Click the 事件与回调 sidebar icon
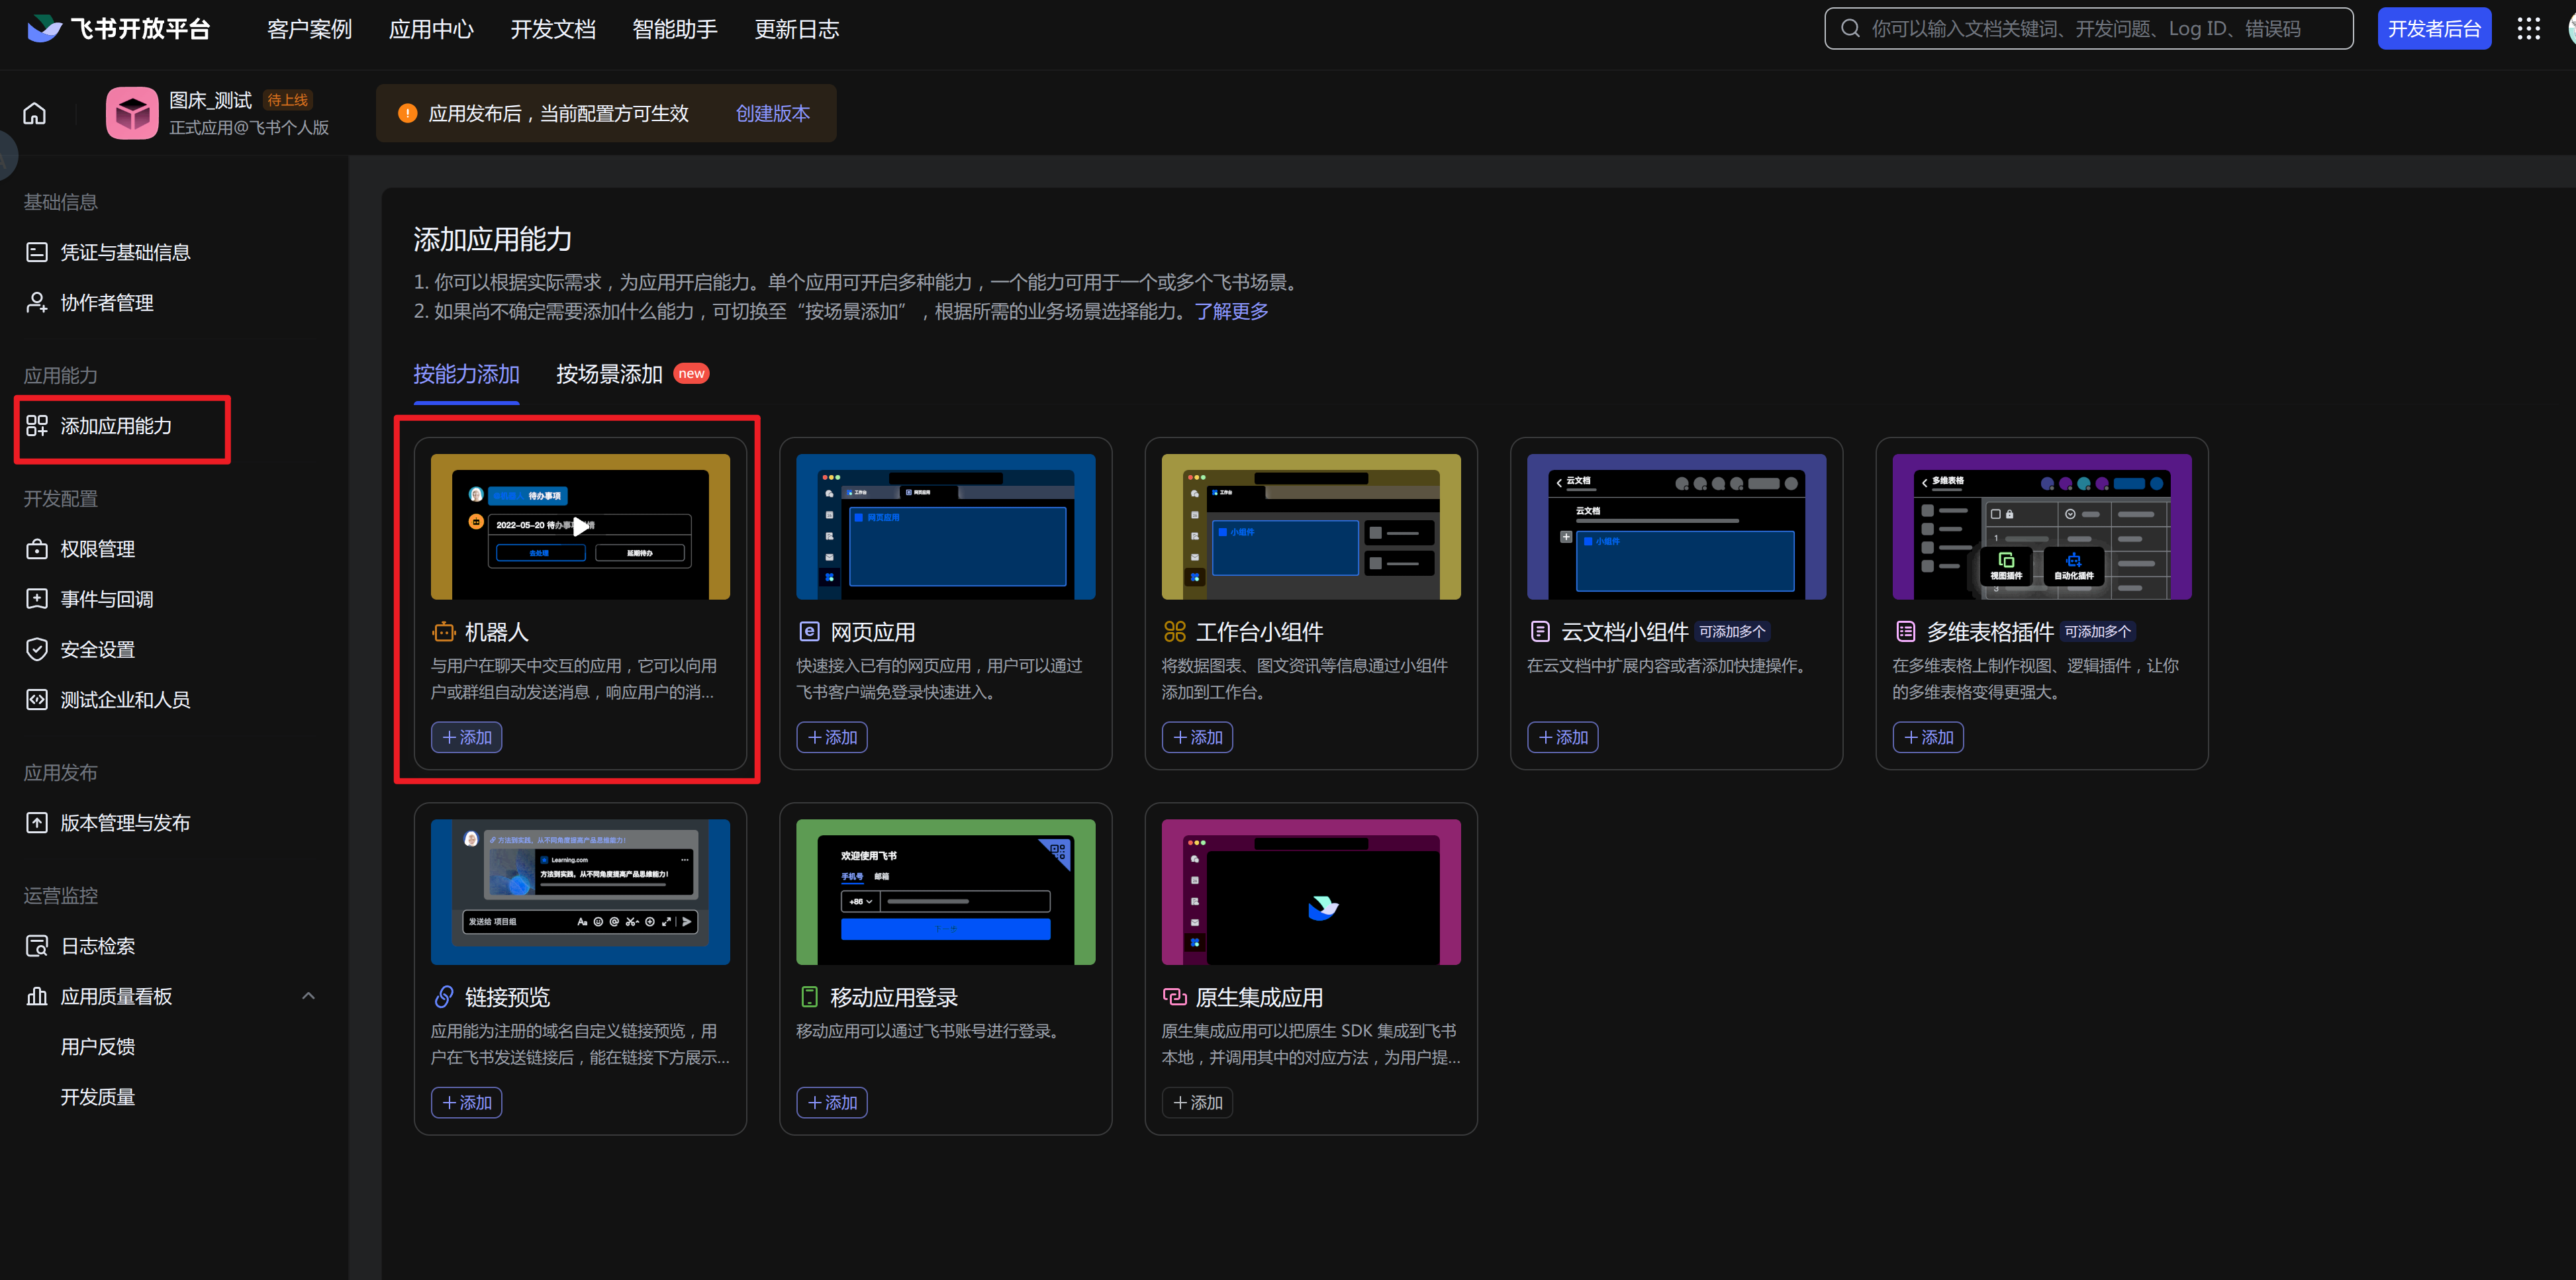The height and width of the screenshot is (1280, 2576). point(37,599)
